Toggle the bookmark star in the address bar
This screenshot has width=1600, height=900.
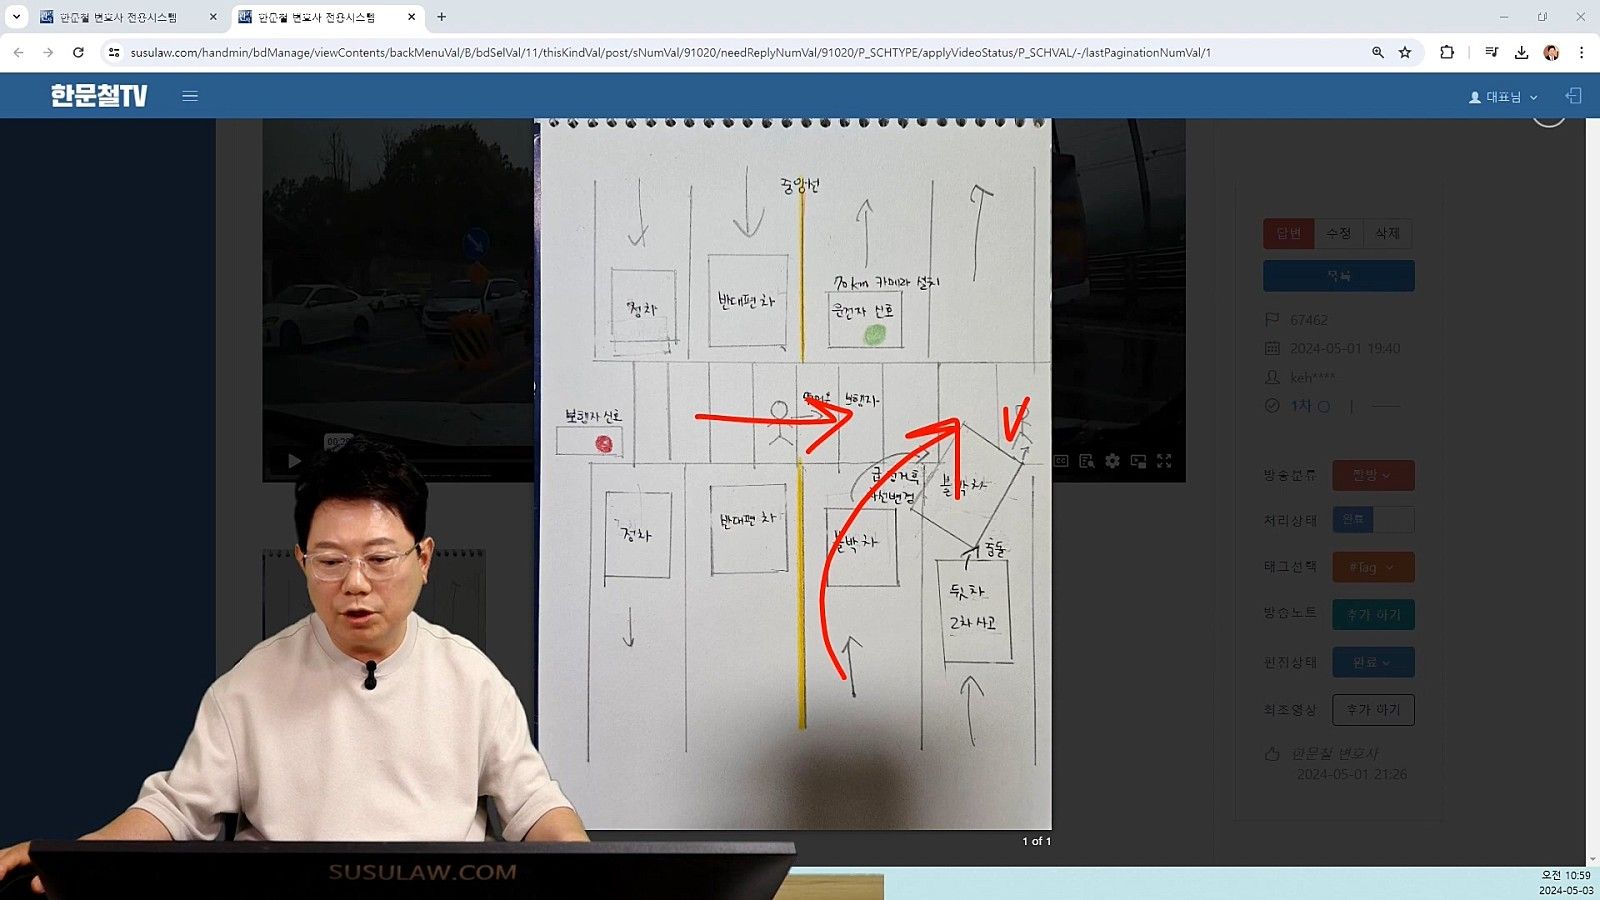(x=1406, y=52)
